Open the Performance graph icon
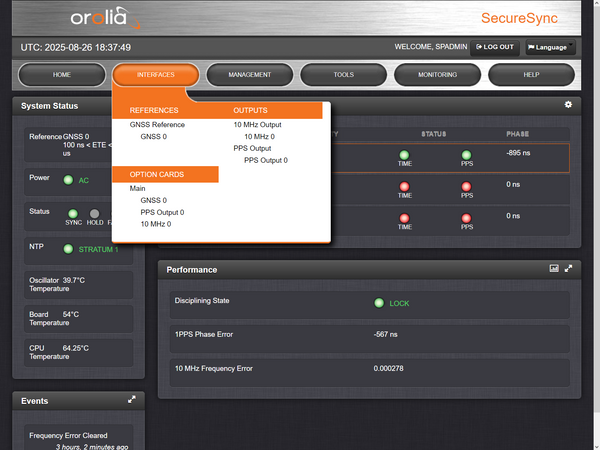The image size is (600, 450). pos(554,268)
